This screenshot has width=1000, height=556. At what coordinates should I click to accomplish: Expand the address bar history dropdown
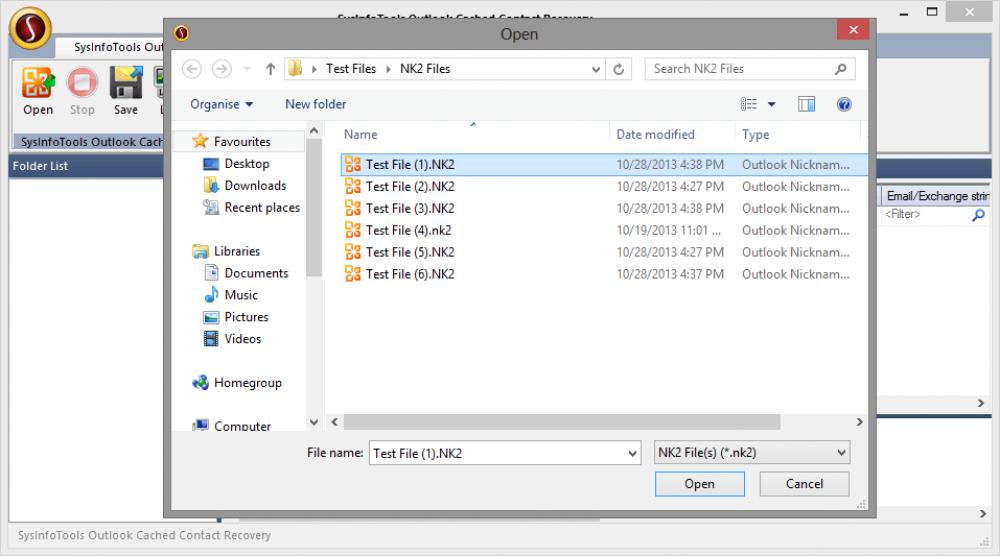596,69
